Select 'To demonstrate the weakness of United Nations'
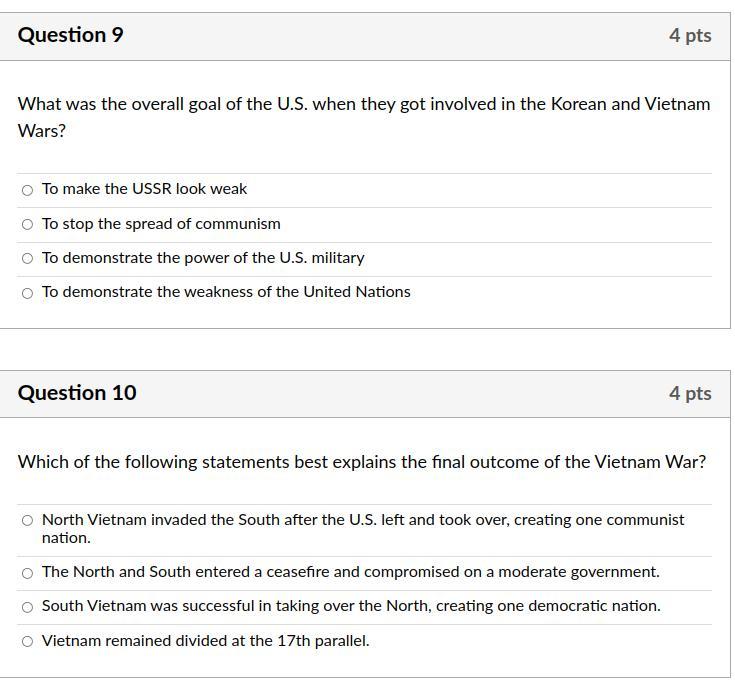Viewport: 735px width, 694px height. [x=27, y=293]
